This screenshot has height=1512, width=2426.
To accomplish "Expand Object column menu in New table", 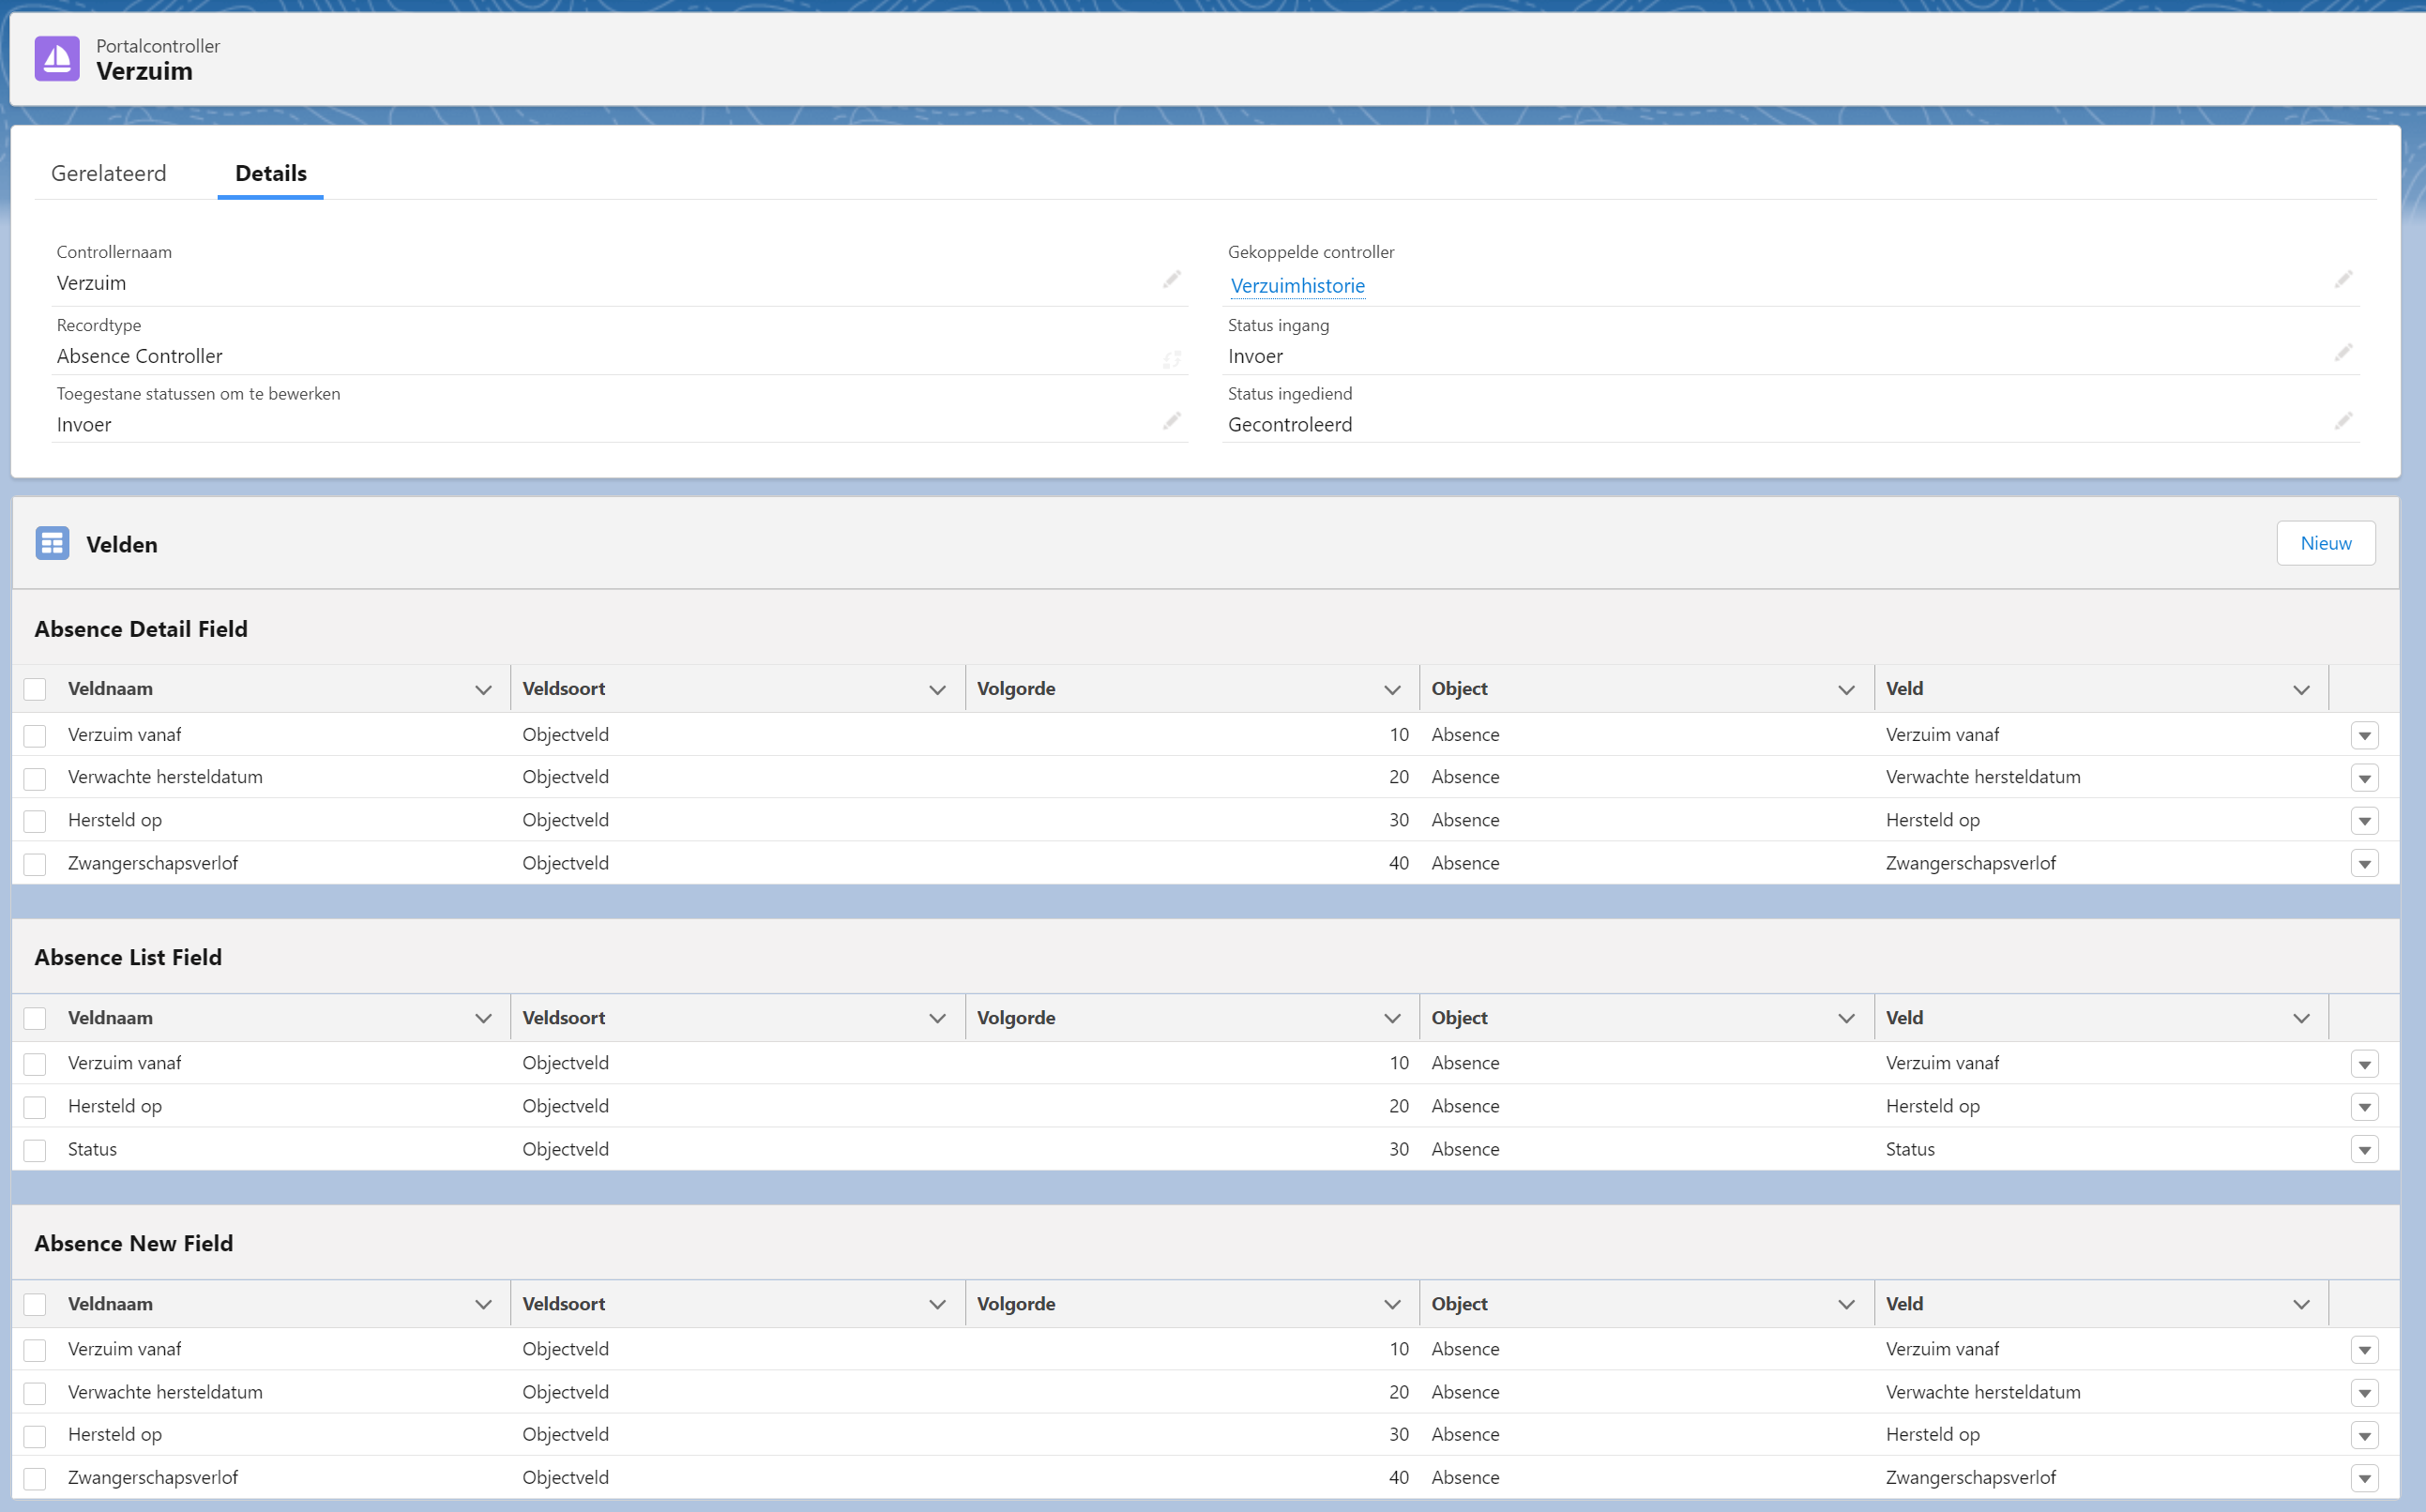I will point(1846,1304).
